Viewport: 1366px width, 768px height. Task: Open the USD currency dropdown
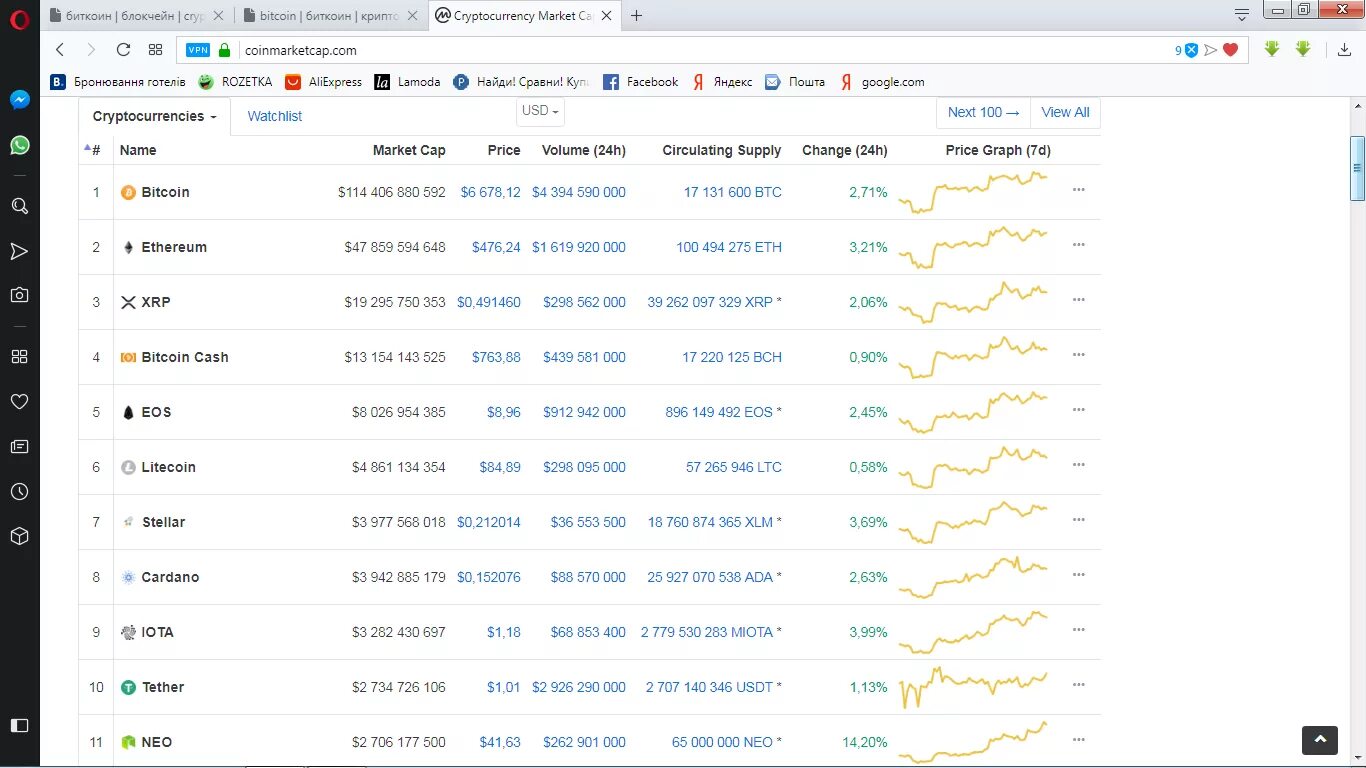tap(540, 111)
